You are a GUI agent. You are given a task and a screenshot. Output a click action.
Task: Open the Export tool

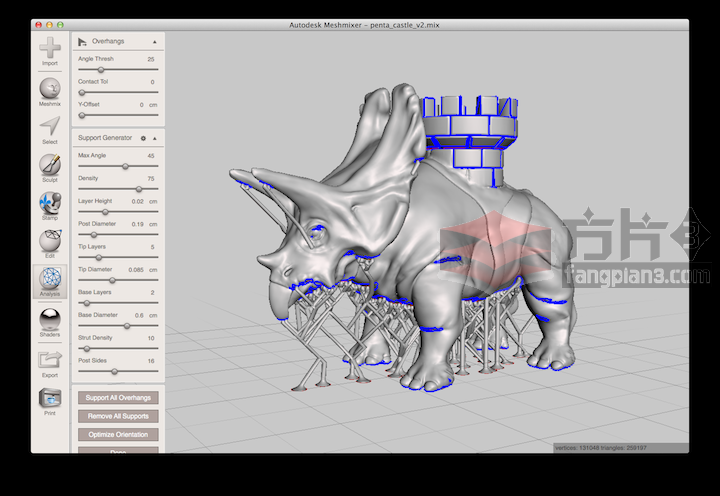tap(50, 364)
